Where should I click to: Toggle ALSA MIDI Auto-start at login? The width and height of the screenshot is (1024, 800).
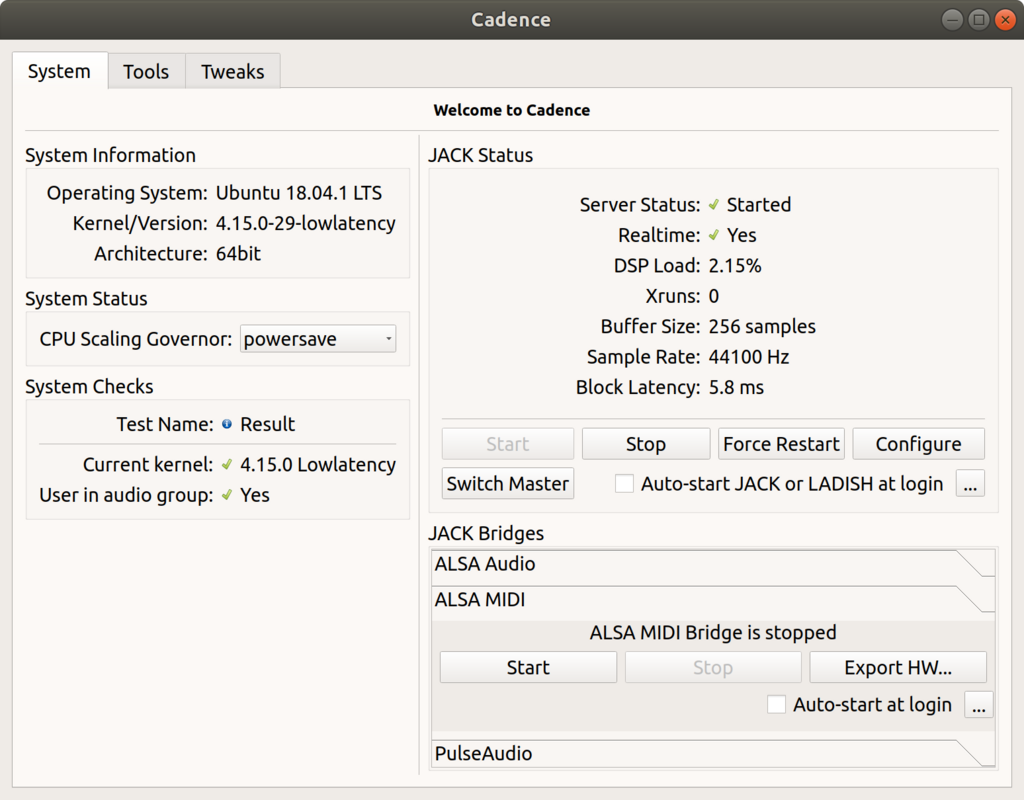coord(777,705)
